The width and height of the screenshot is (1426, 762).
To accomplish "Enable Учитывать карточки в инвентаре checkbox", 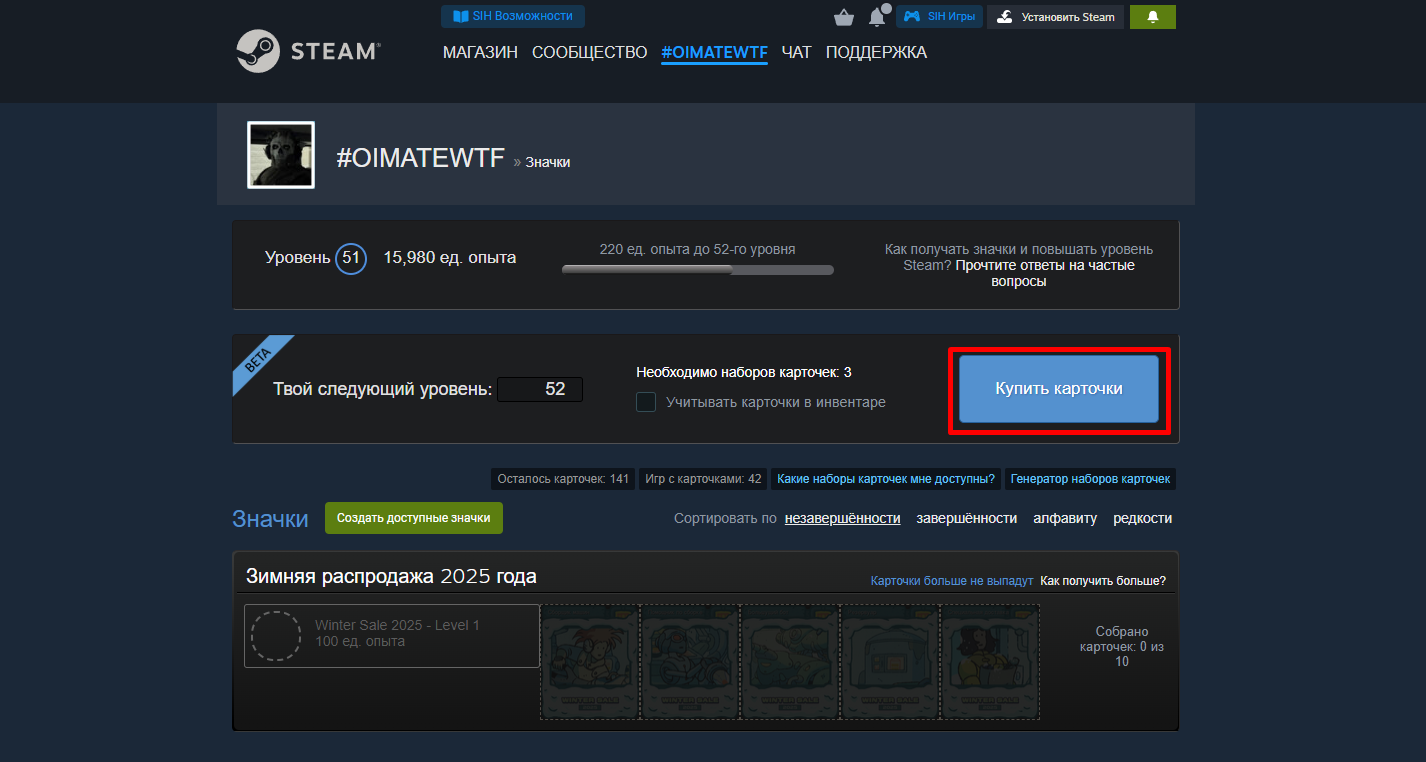I will 647,402.
